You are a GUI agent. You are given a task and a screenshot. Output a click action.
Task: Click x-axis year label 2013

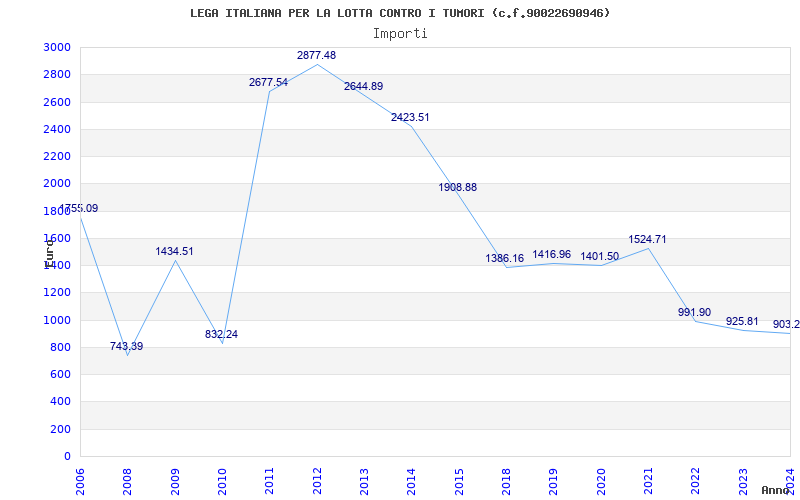[364, 481]
